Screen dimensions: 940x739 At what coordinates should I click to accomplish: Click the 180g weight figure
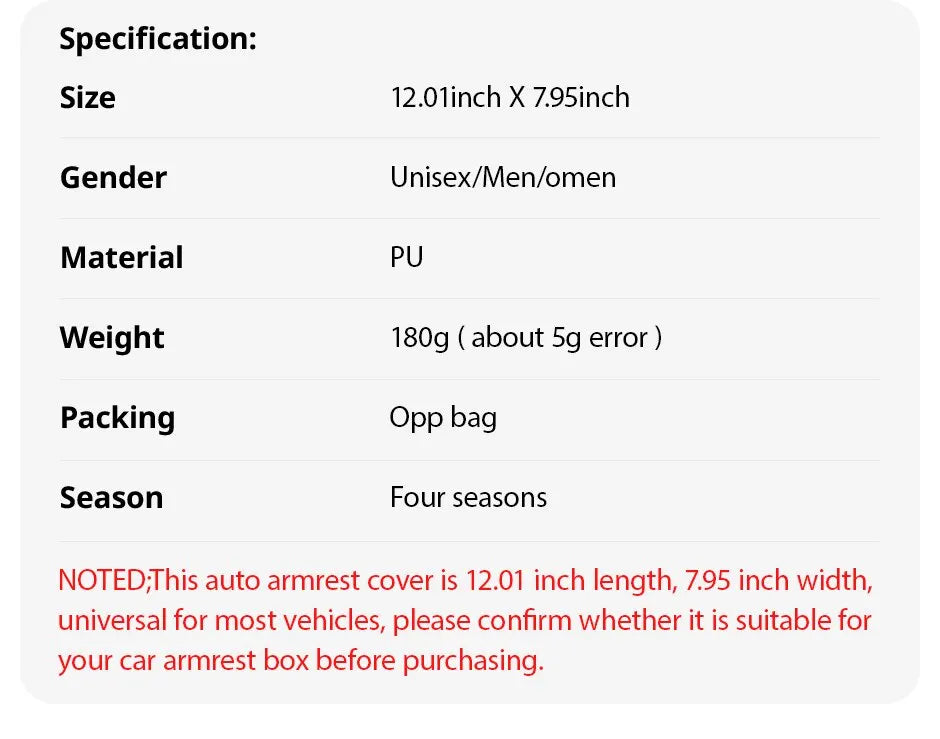[x=419, y=338]
